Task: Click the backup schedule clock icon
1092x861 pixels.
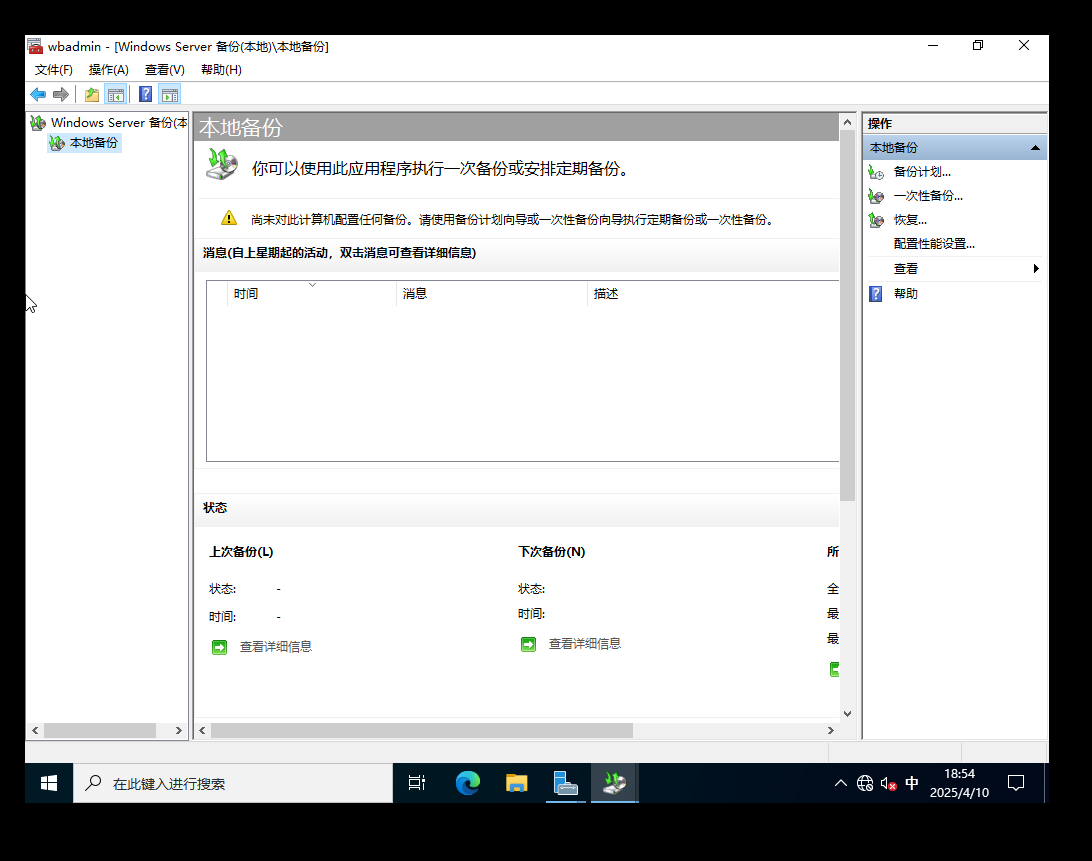Action: tap(876, 172)
